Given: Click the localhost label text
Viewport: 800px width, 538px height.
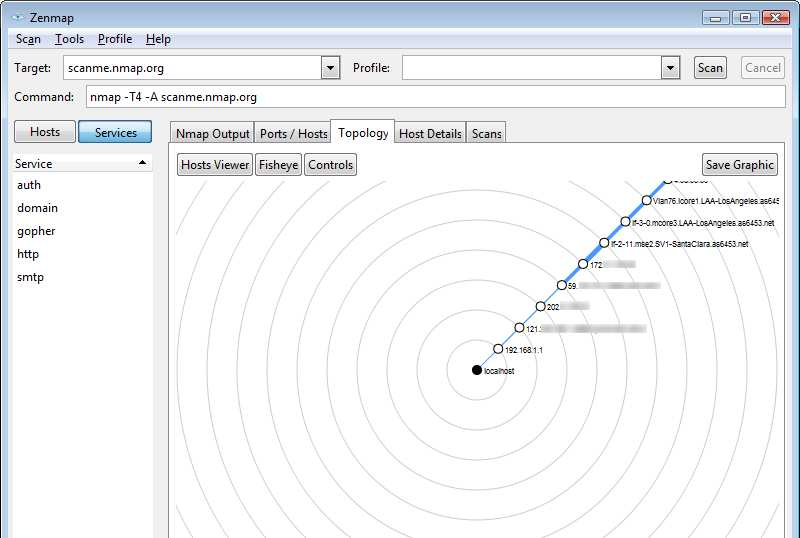Looking at the screenshot, I should click(x=499, y=371).
